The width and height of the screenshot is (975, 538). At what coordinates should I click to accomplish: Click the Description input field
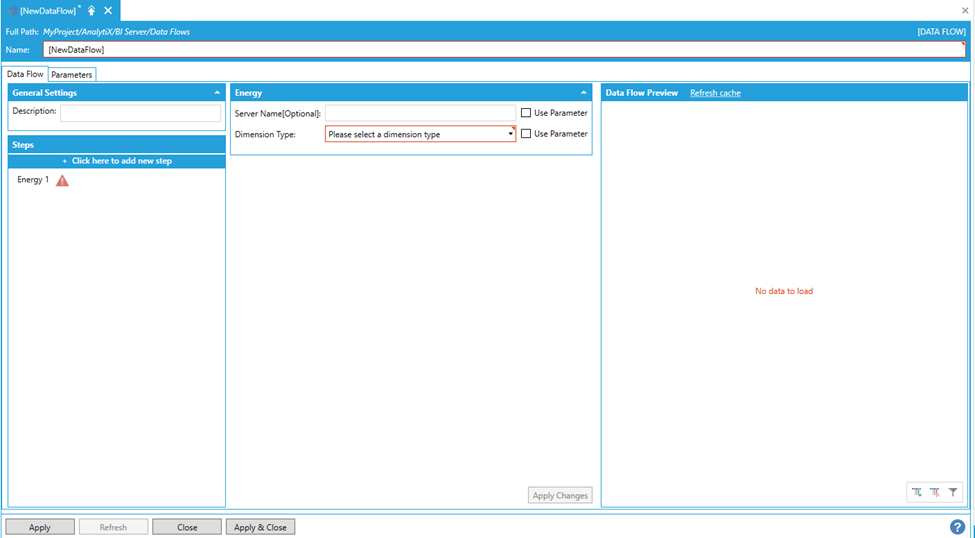pos(140,113)
